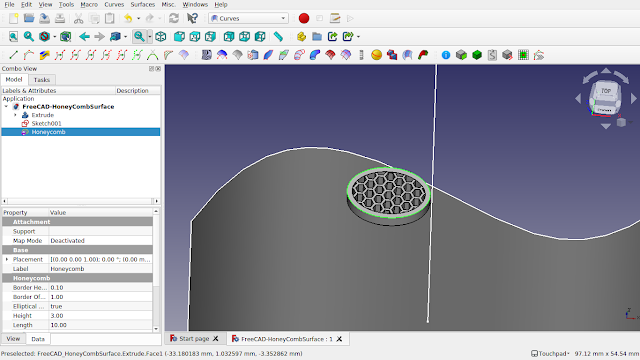Expand the Extrude tree item
The width and height of the screenshot is (640, 360).
16,115
